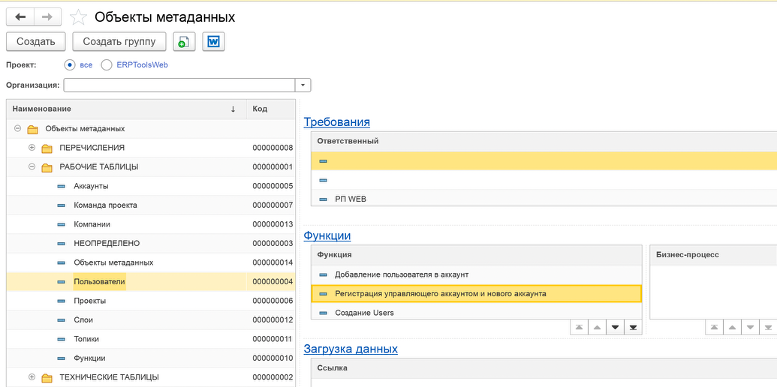778x388 pixels.
Task: Select Объекты метаданных item with code 000000014
Action: 151,263
